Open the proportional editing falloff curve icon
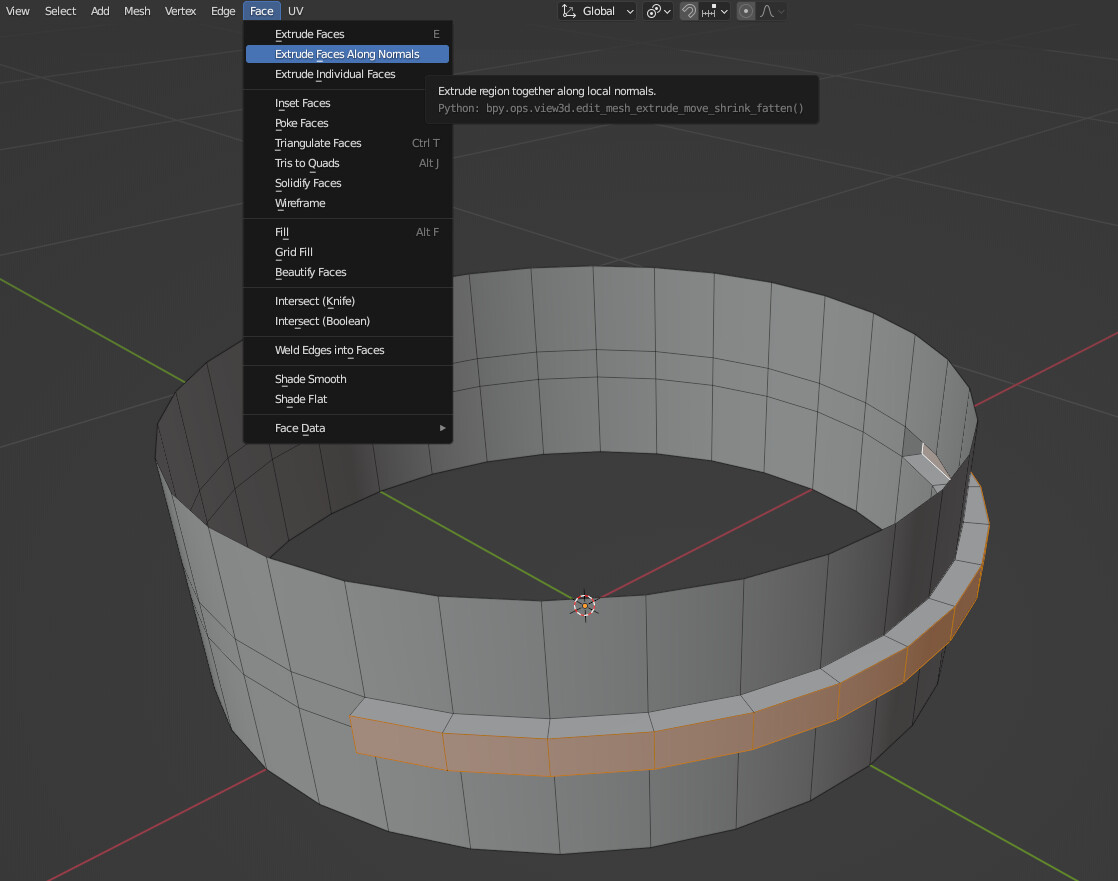1118x881 pixels. point(766,11)
